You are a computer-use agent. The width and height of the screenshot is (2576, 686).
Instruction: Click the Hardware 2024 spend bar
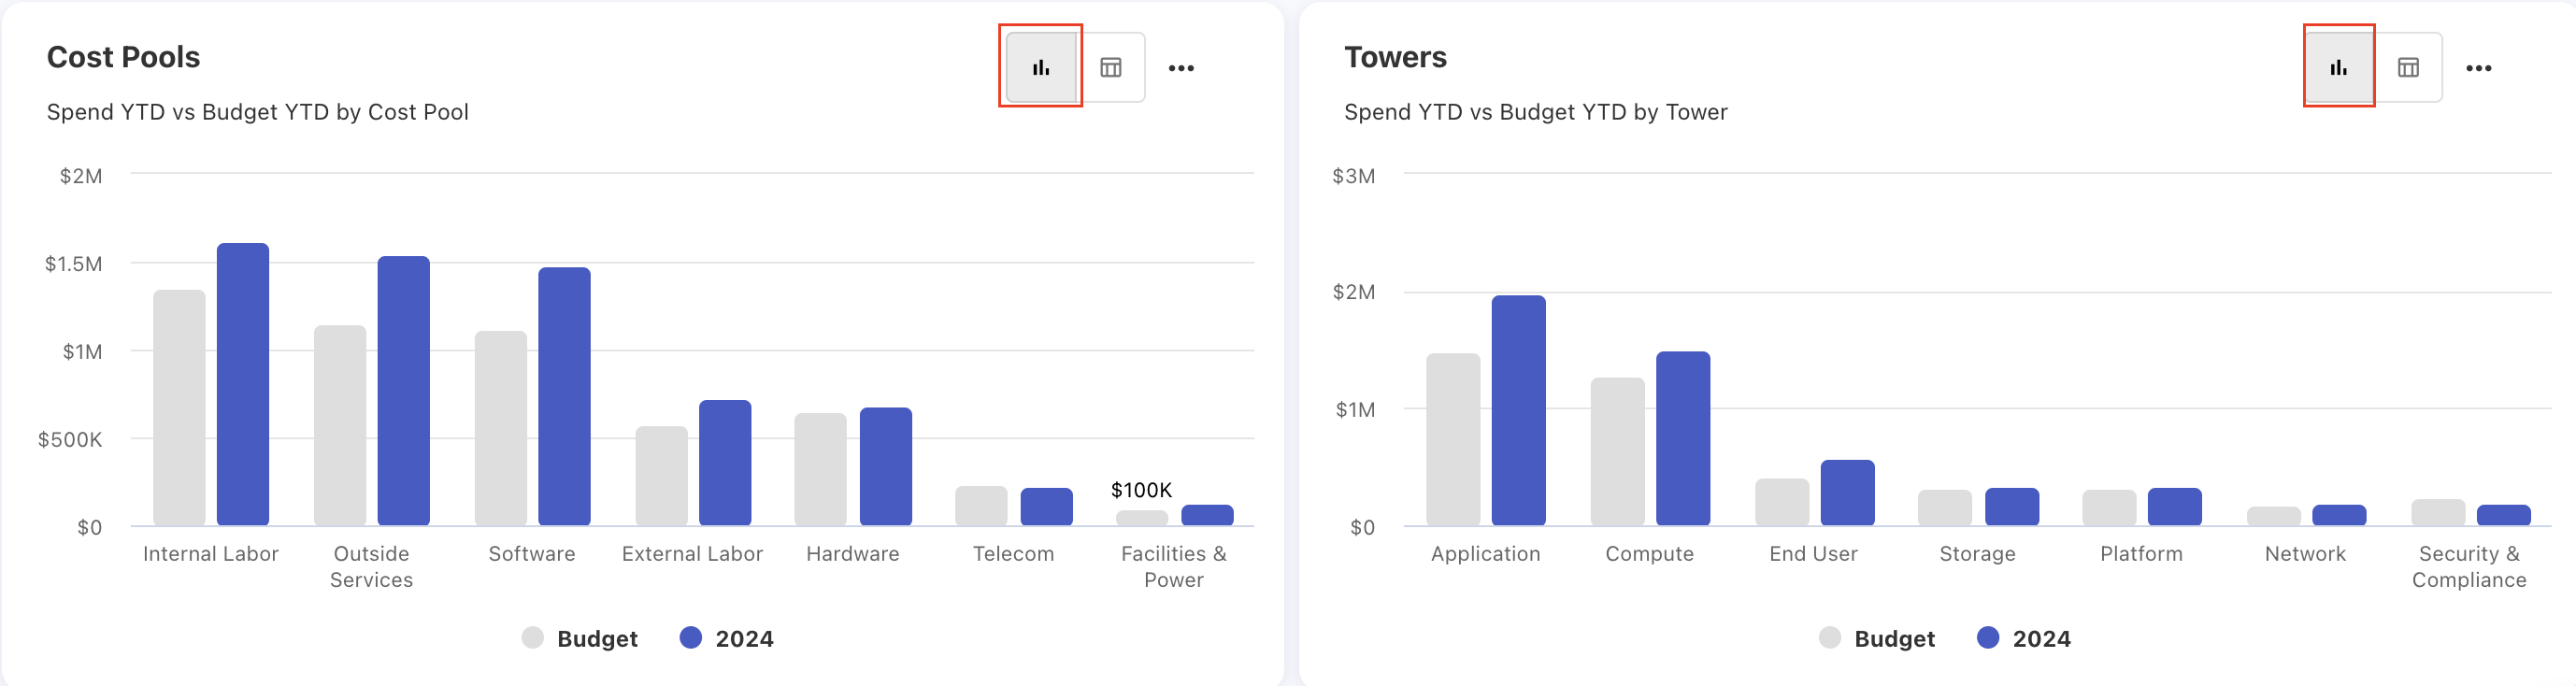(885, 466)
